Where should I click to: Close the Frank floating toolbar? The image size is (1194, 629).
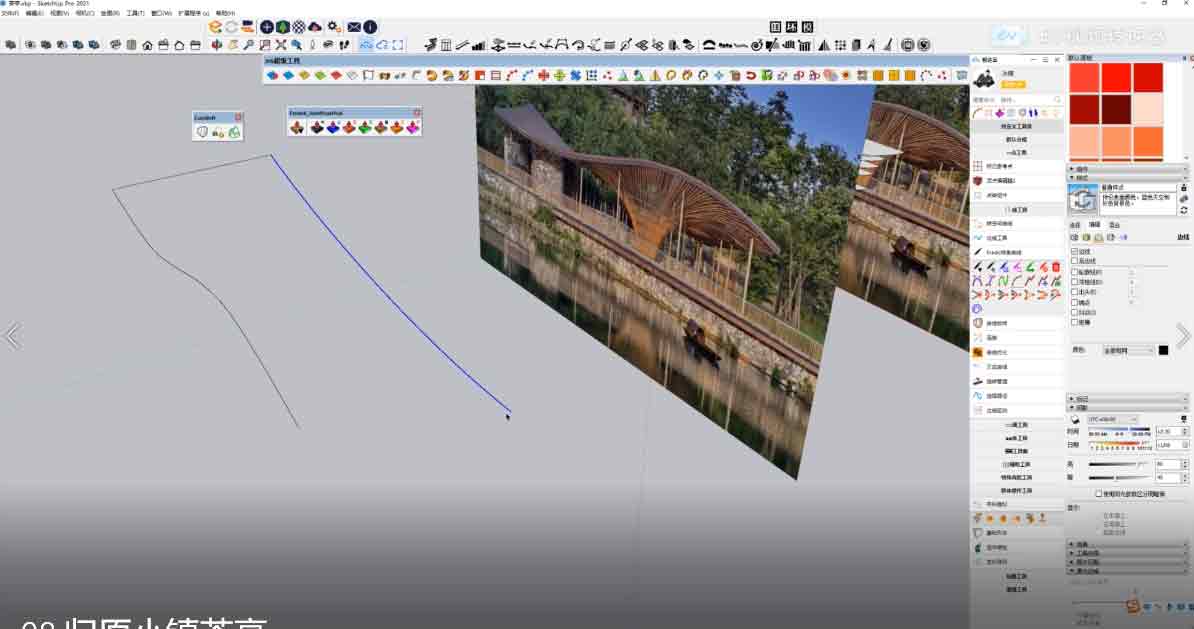417,113
